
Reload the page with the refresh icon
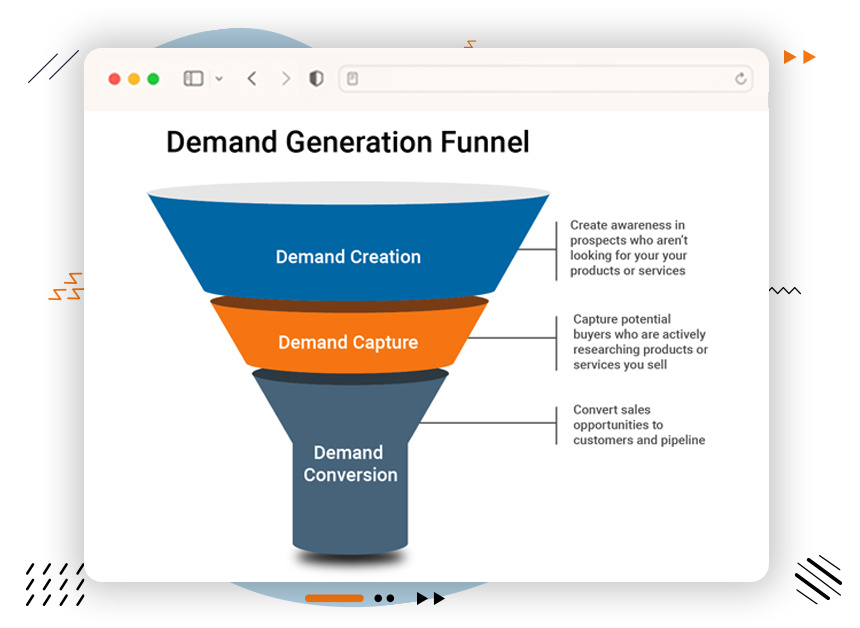click(741, 78)
